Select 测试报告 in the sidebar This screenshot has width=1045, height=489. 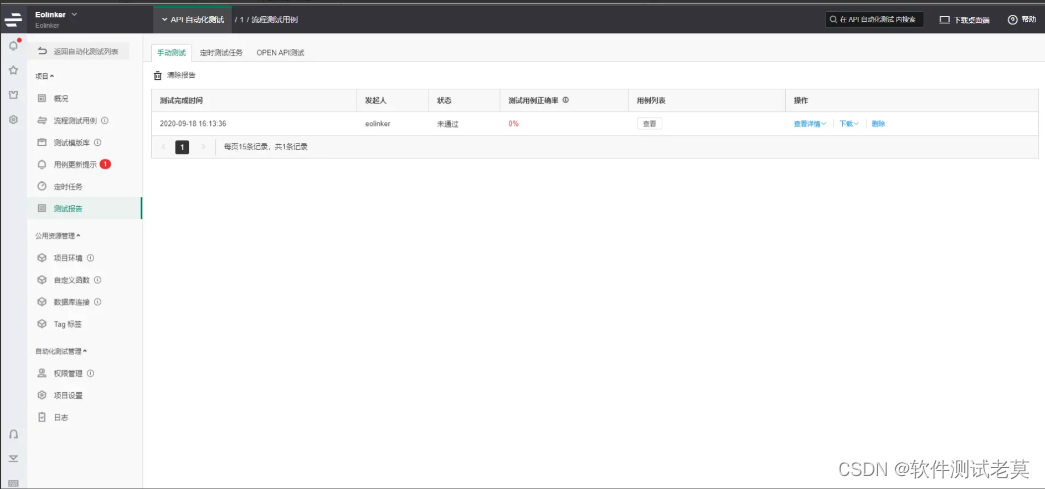[x=85, y=209]
